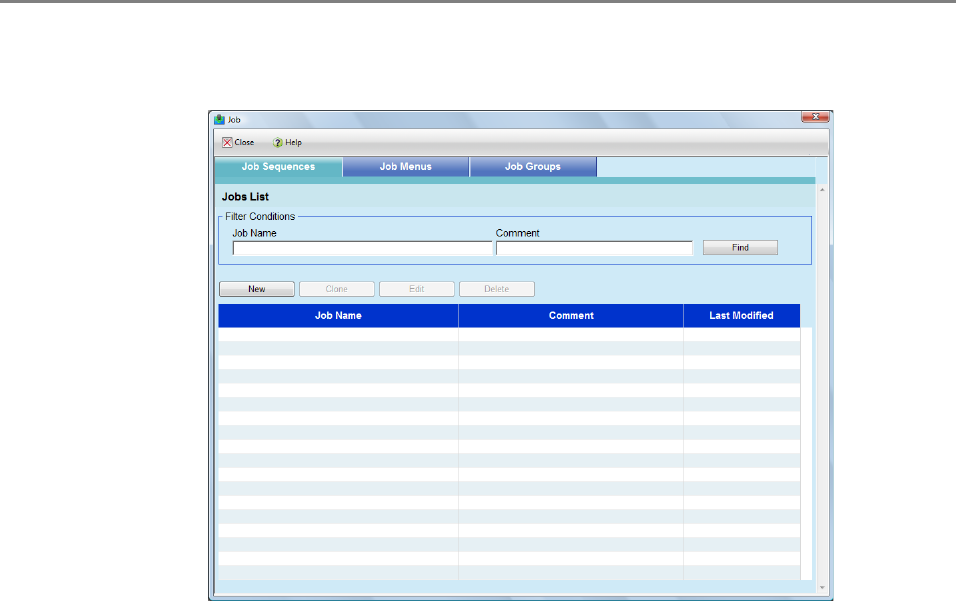Click the scrollbar up arrow
The height and width of the screenshot is (601, 956).
coord(822,188)
